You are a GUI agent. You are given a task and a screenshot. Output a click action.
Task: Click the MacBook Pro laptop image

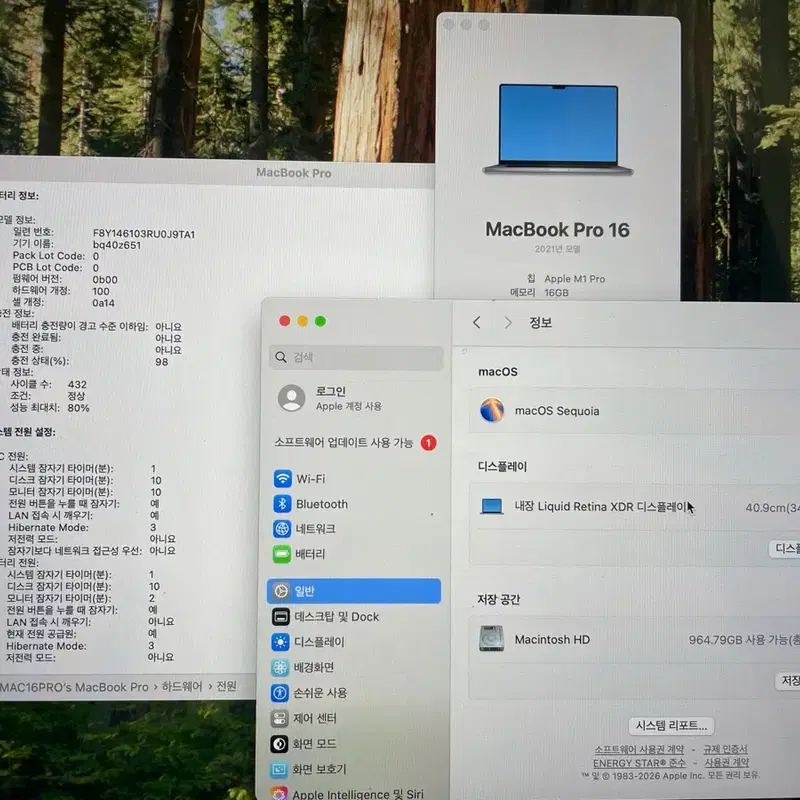click(558, 130)
